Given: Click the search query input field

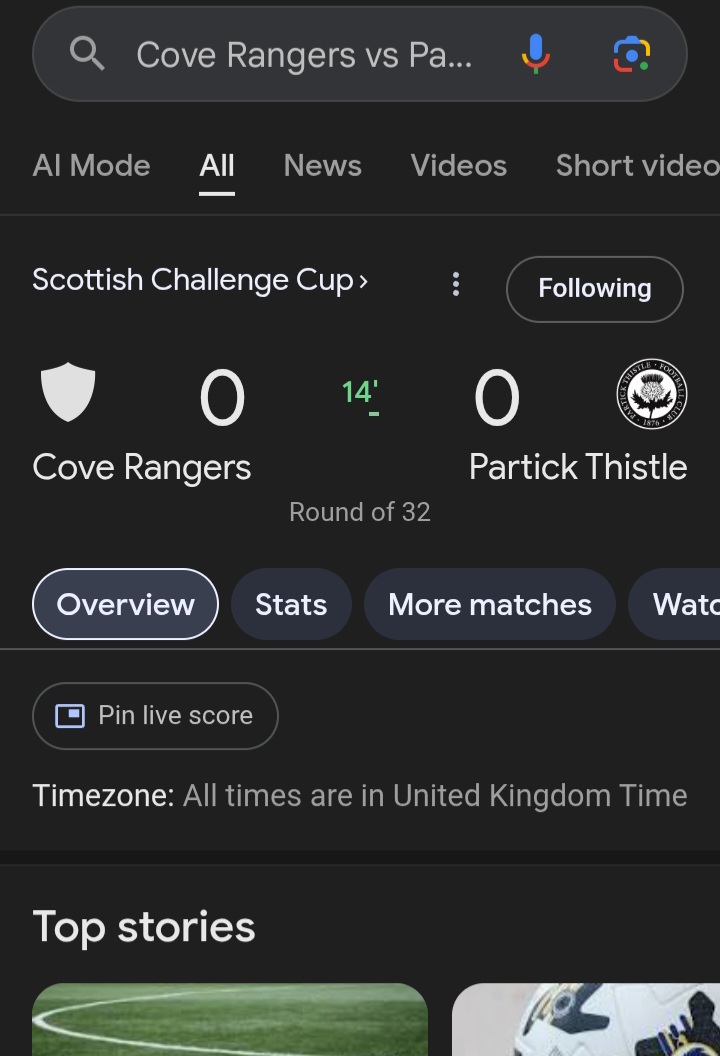Looking at the screenshot, I should pos(304,55).
